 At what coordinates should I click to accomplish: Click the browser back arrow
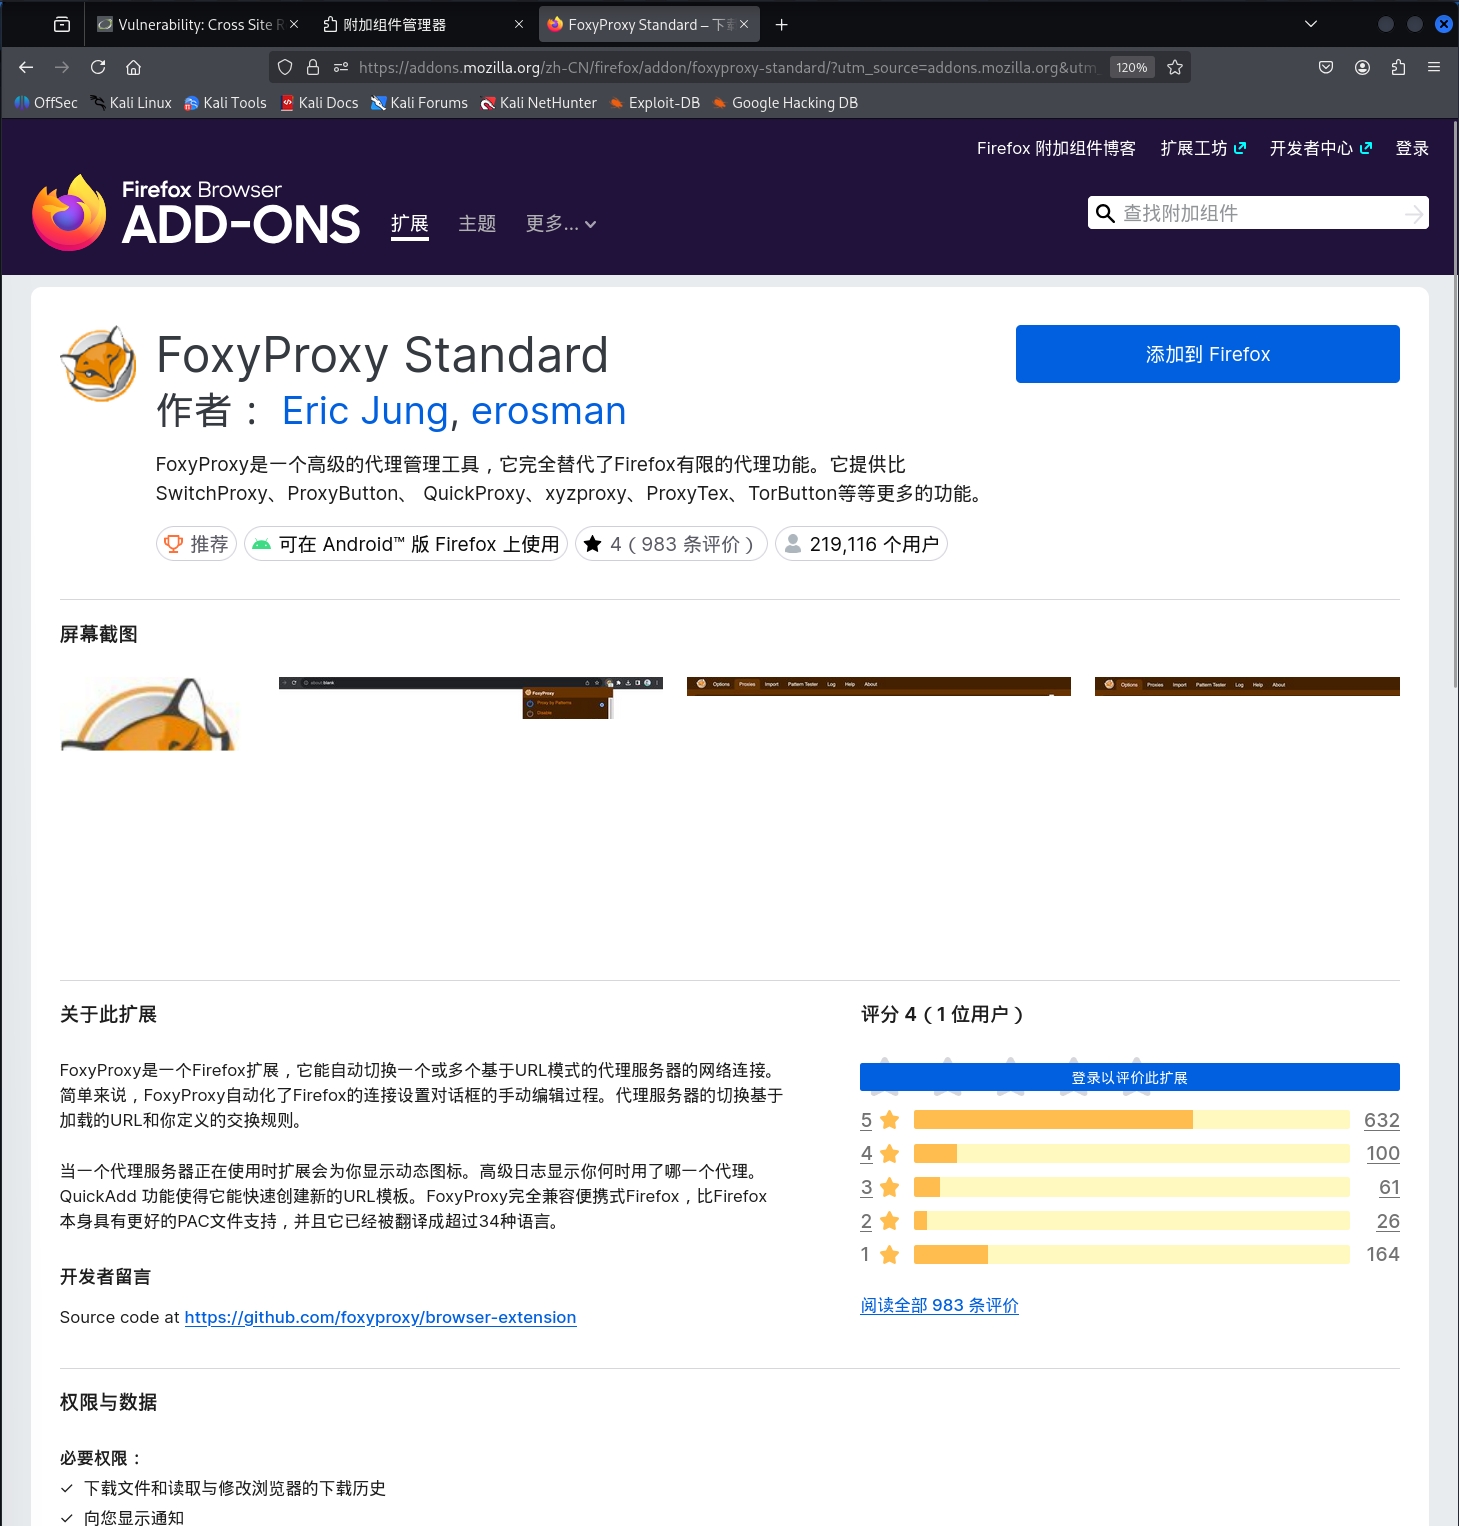click(x=26, y=67)
